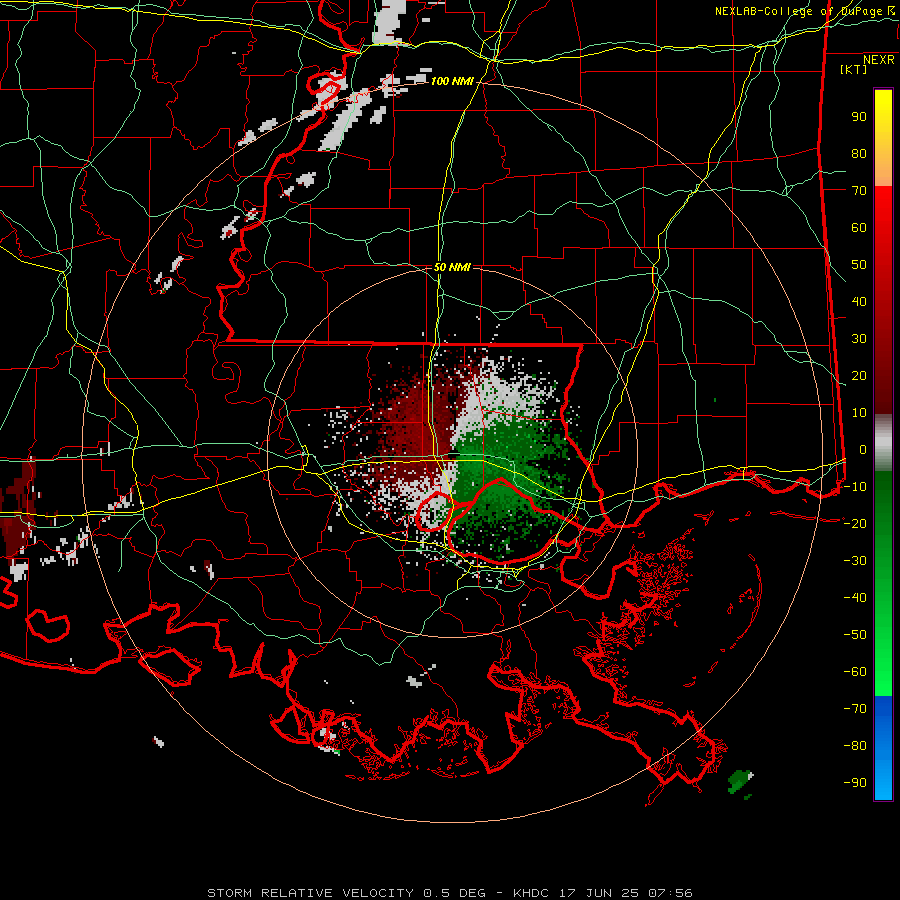Click the orange segment of the color scale
This screenshot has width=900, height=900.
pos(883,172)
